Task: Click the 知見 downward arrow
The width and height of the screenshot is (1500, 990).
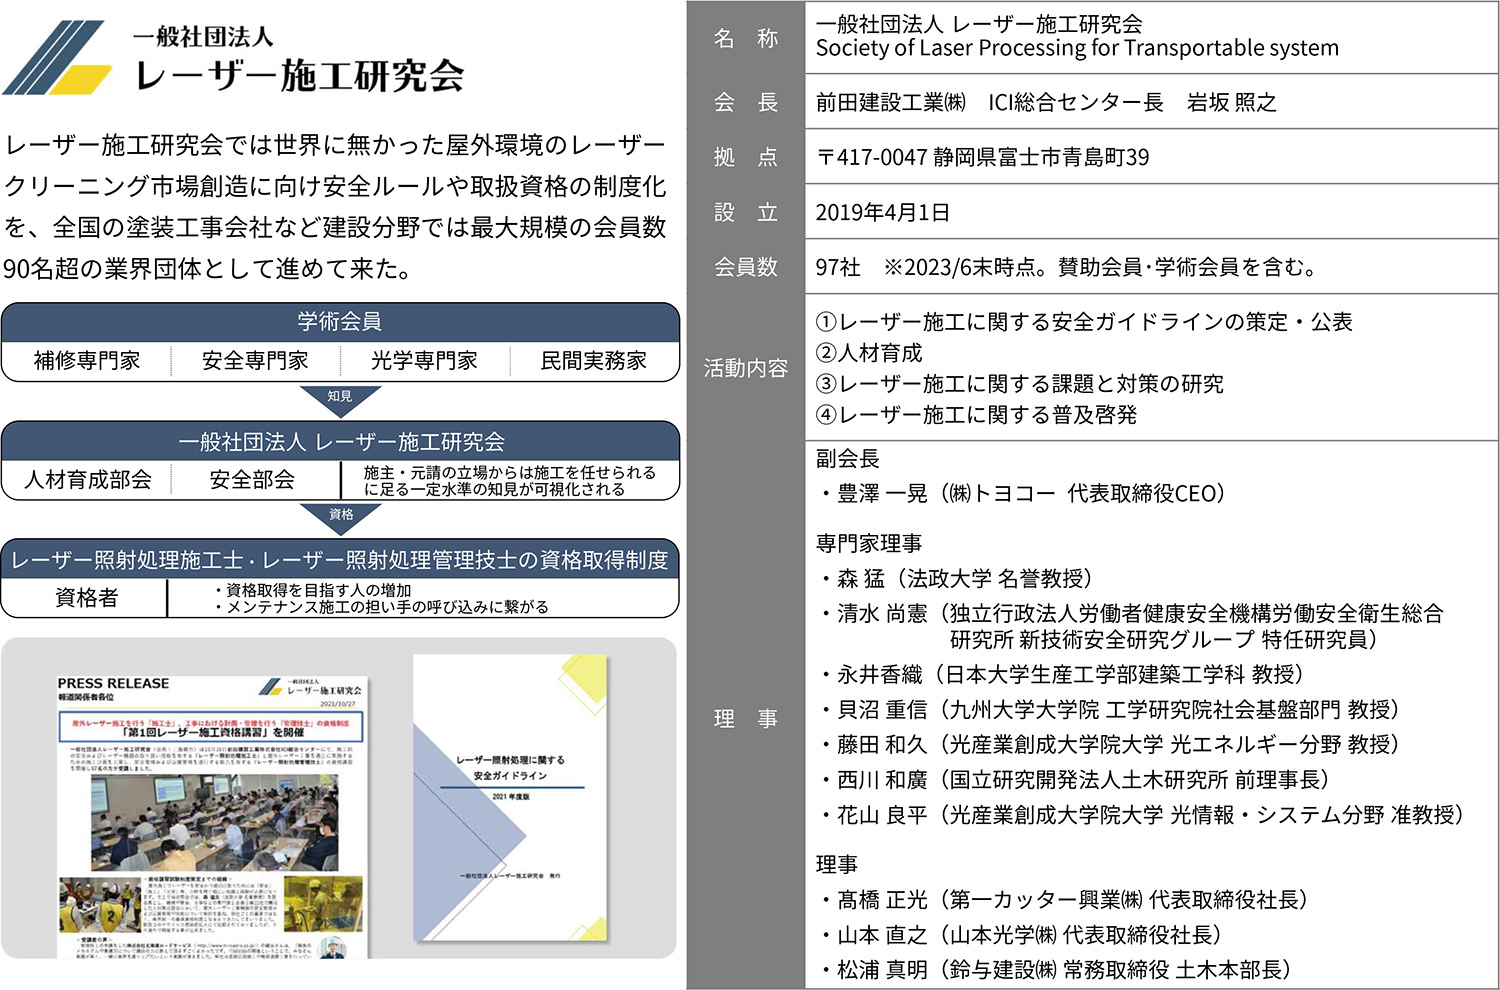Action: tap(340, 398)
